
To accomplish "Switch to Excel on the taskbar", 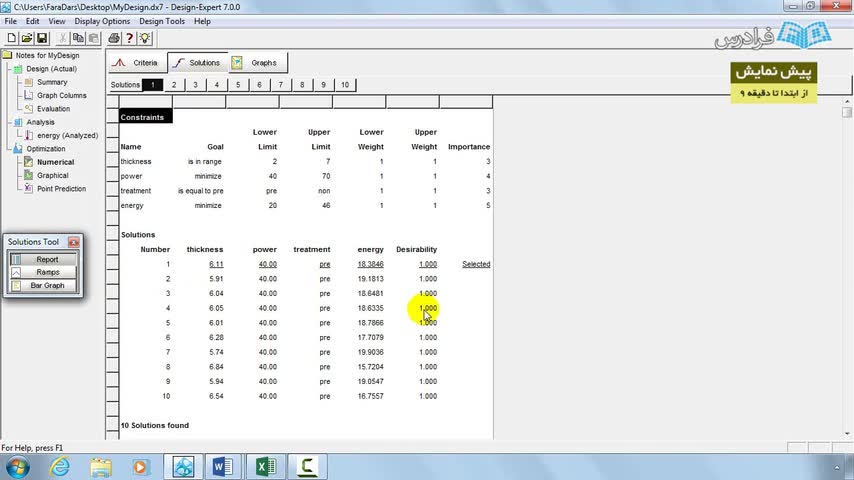I will [x=266, y=467].
